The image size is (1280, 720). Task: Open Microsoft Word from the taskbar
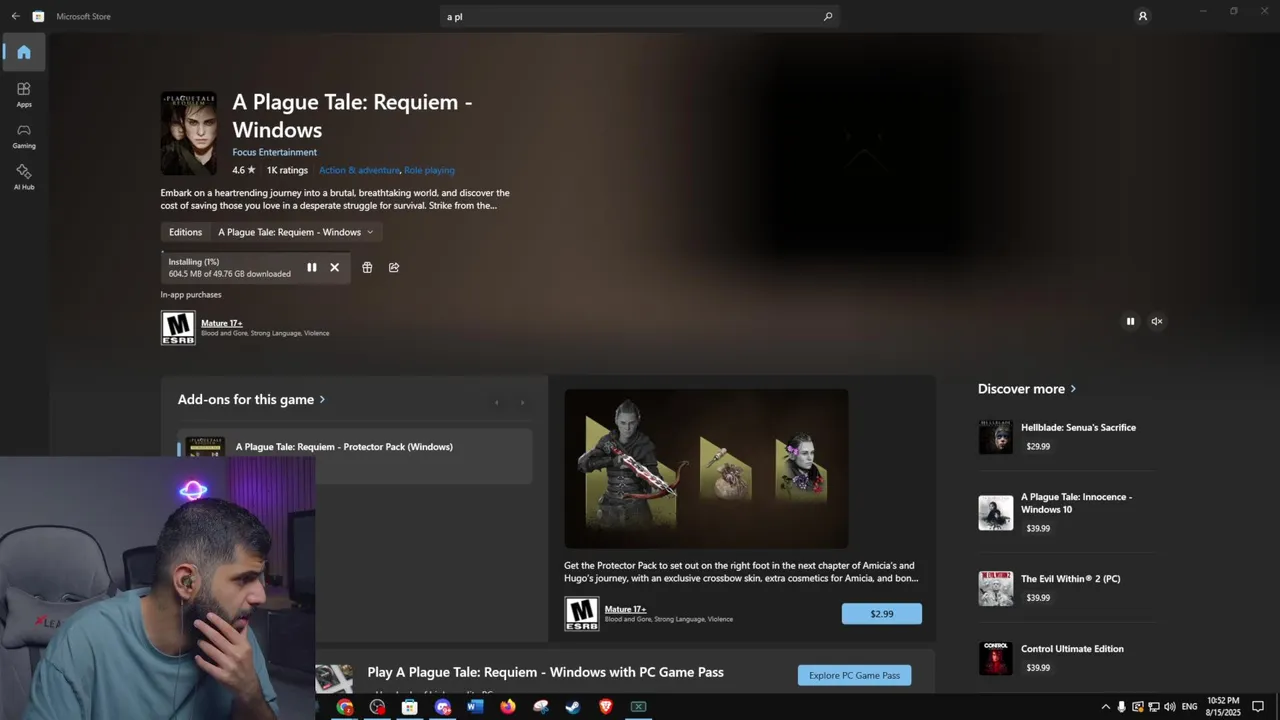point(475,707)
